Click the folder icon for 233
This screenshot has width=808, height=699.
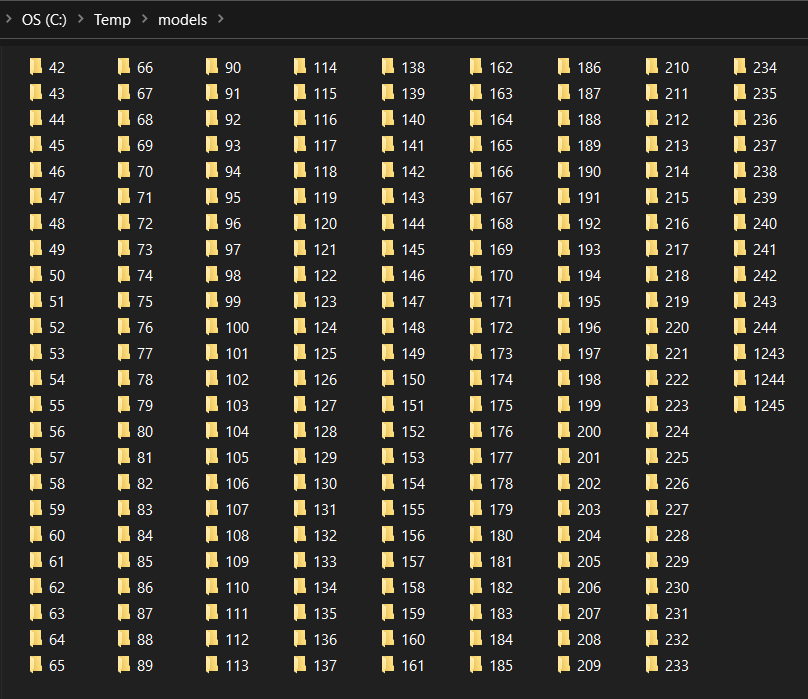[x=652, y=665]
